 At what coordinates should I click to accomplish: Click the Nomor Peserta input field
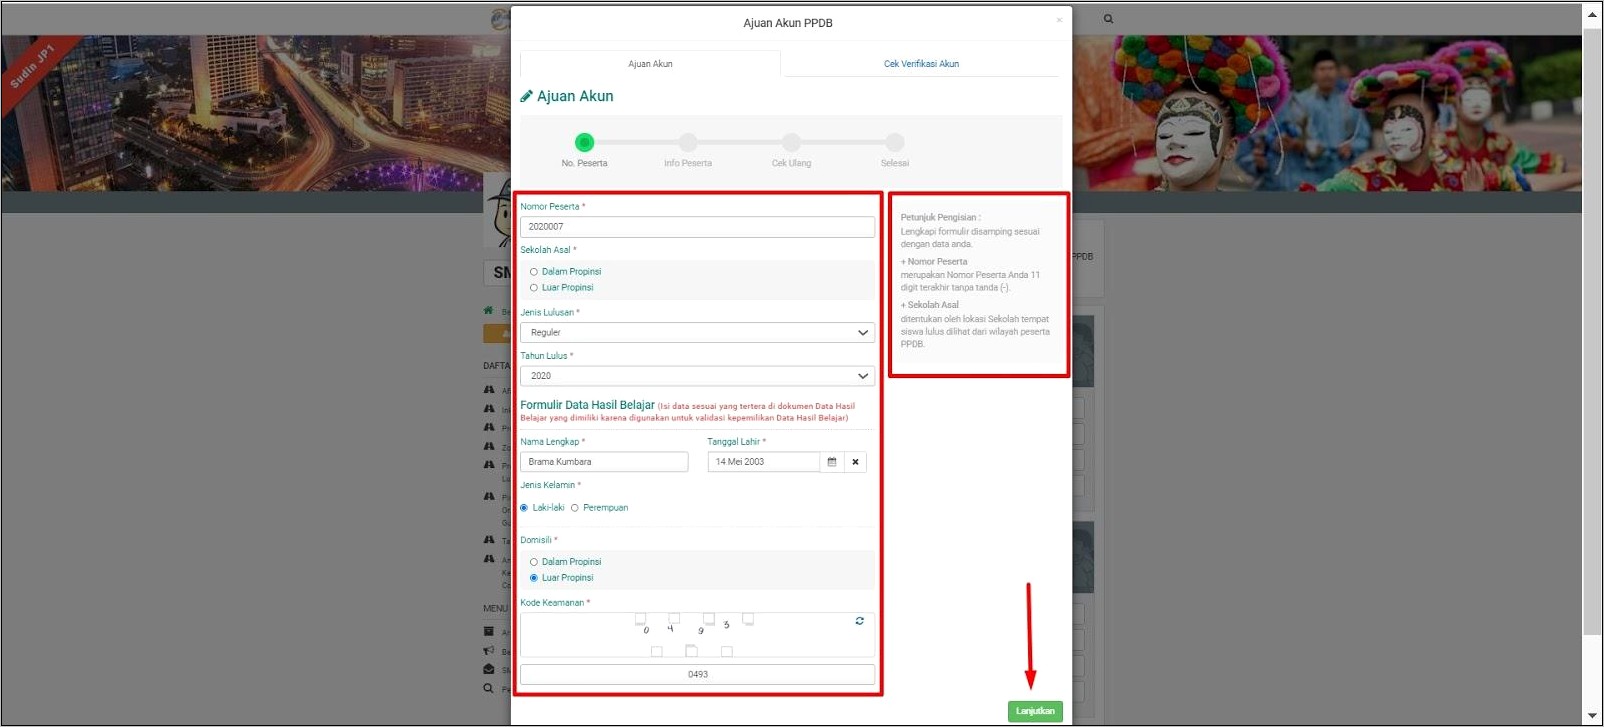(697, 227)
